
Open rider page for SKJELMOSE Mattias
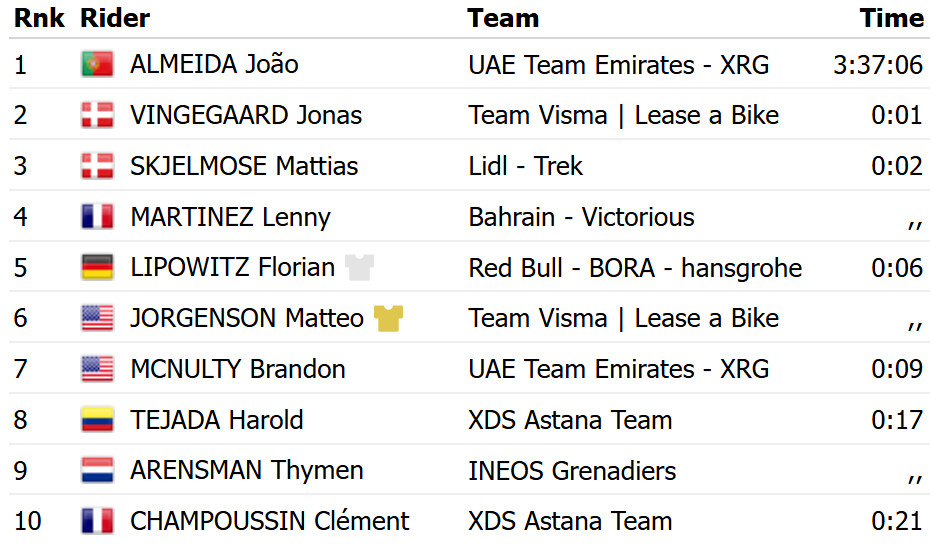pyautogui.click(x=244, y=166)
